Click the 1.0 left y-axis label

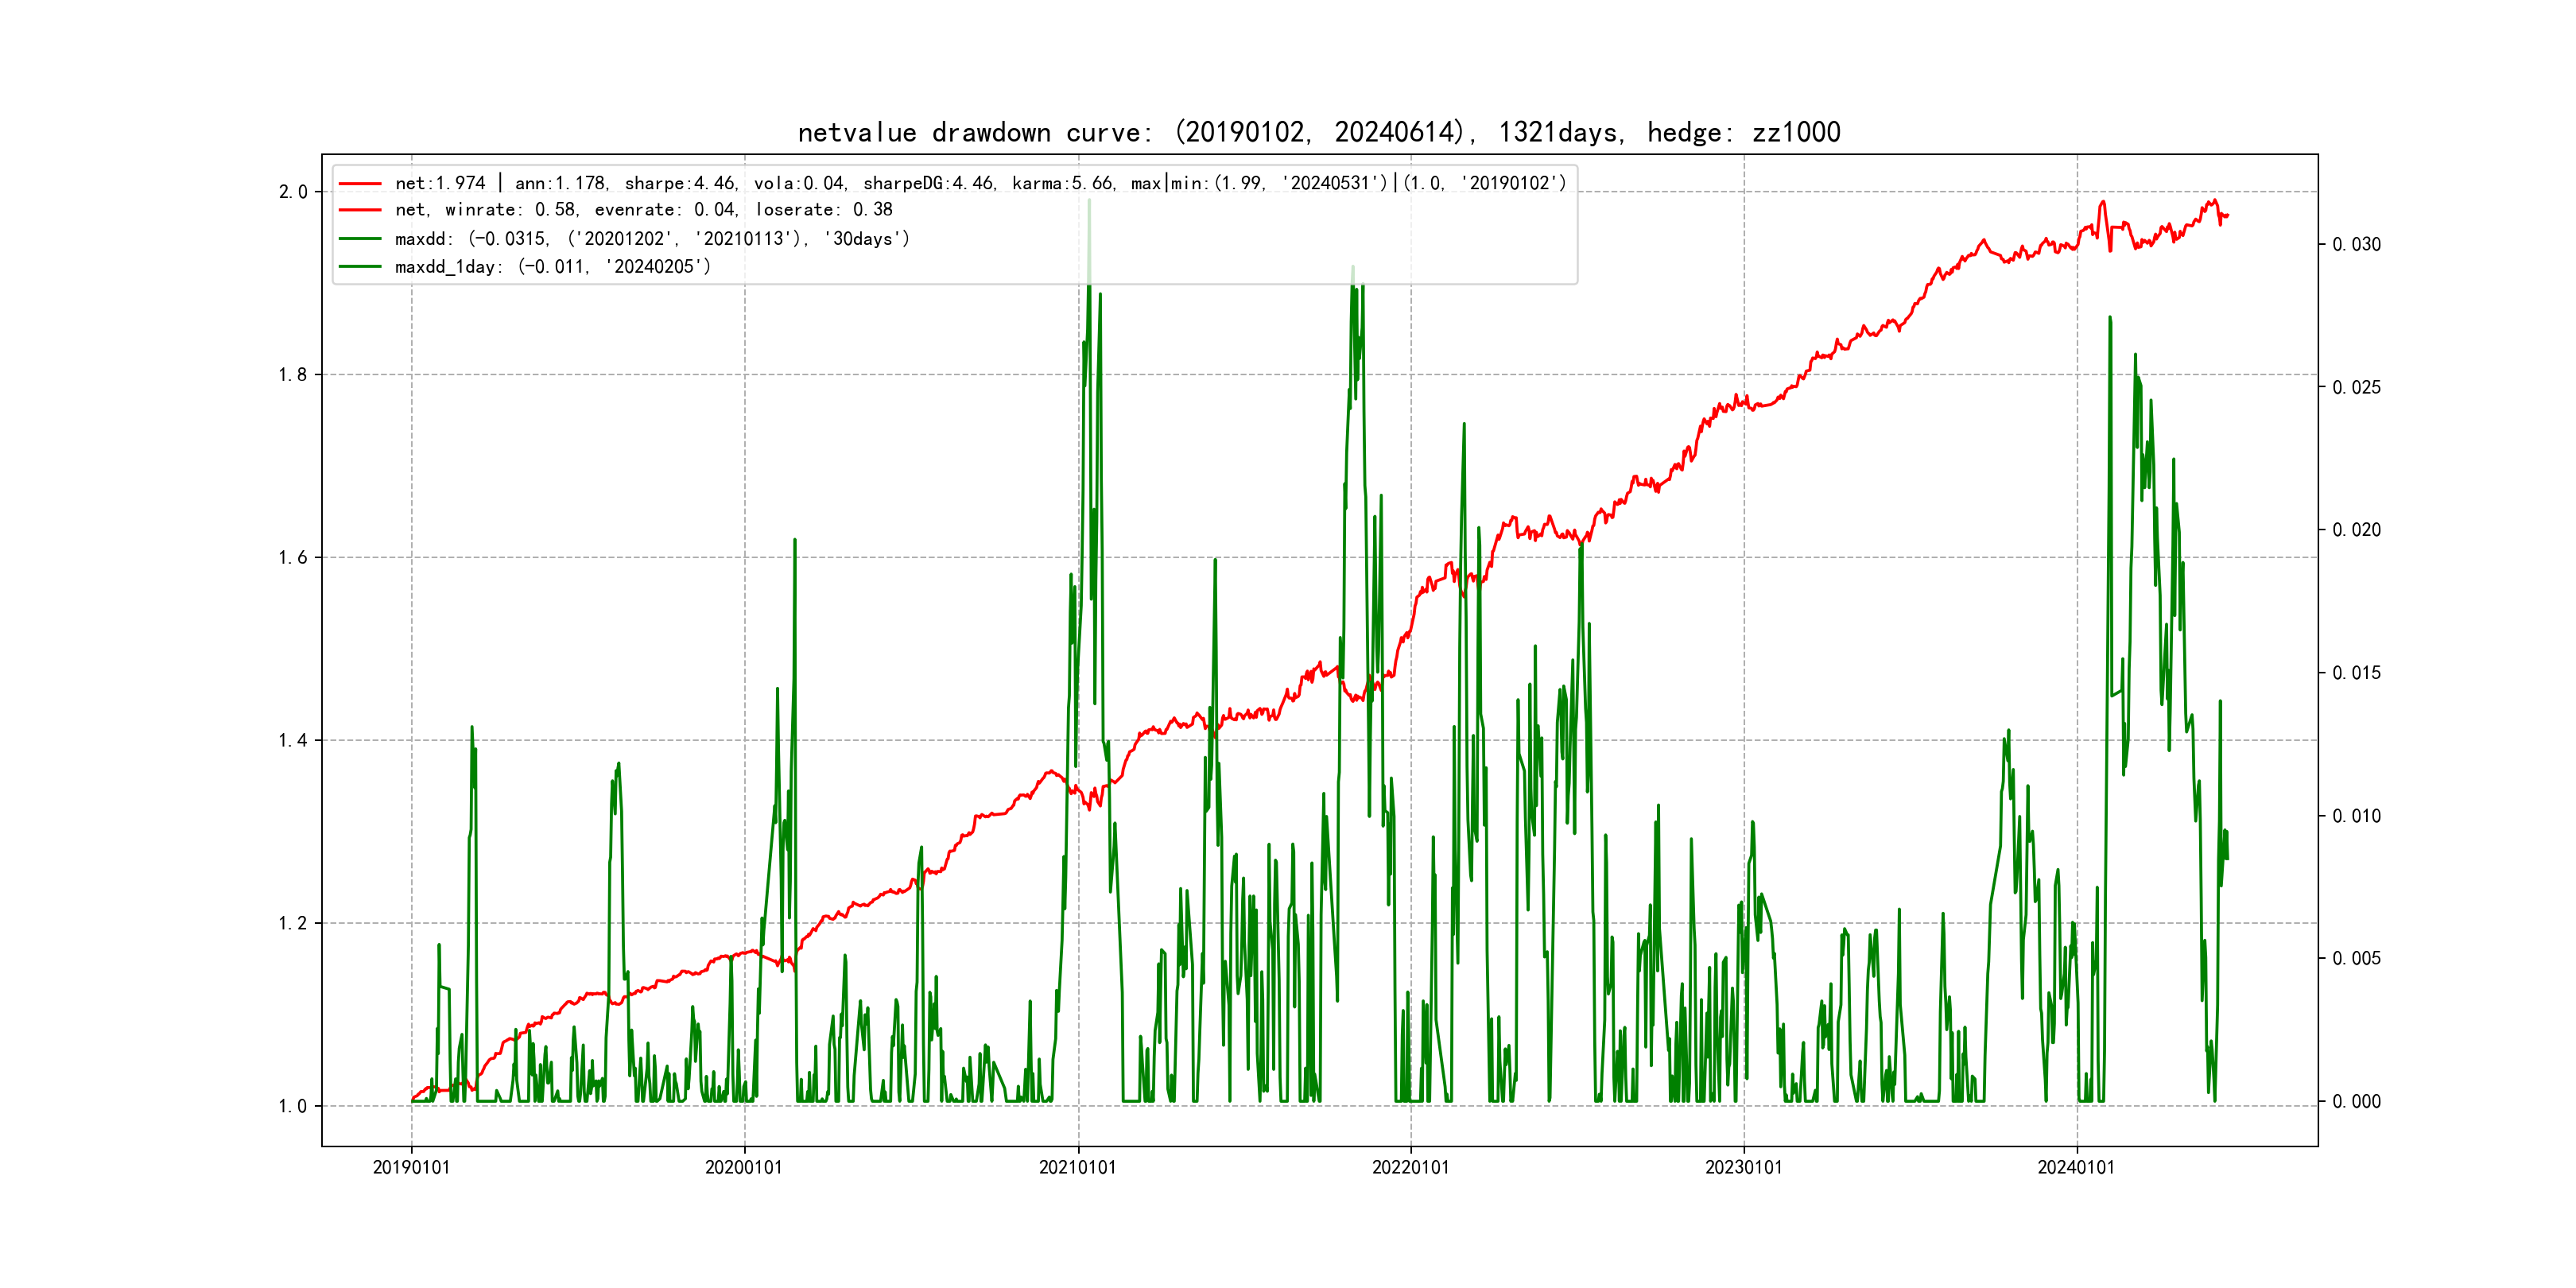point(292,1106)
